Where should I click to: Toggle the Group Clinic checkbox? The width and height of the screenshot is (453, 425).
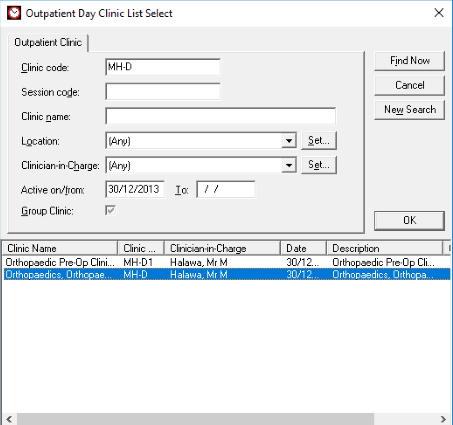pyautogui.click(x=110, y=210)
